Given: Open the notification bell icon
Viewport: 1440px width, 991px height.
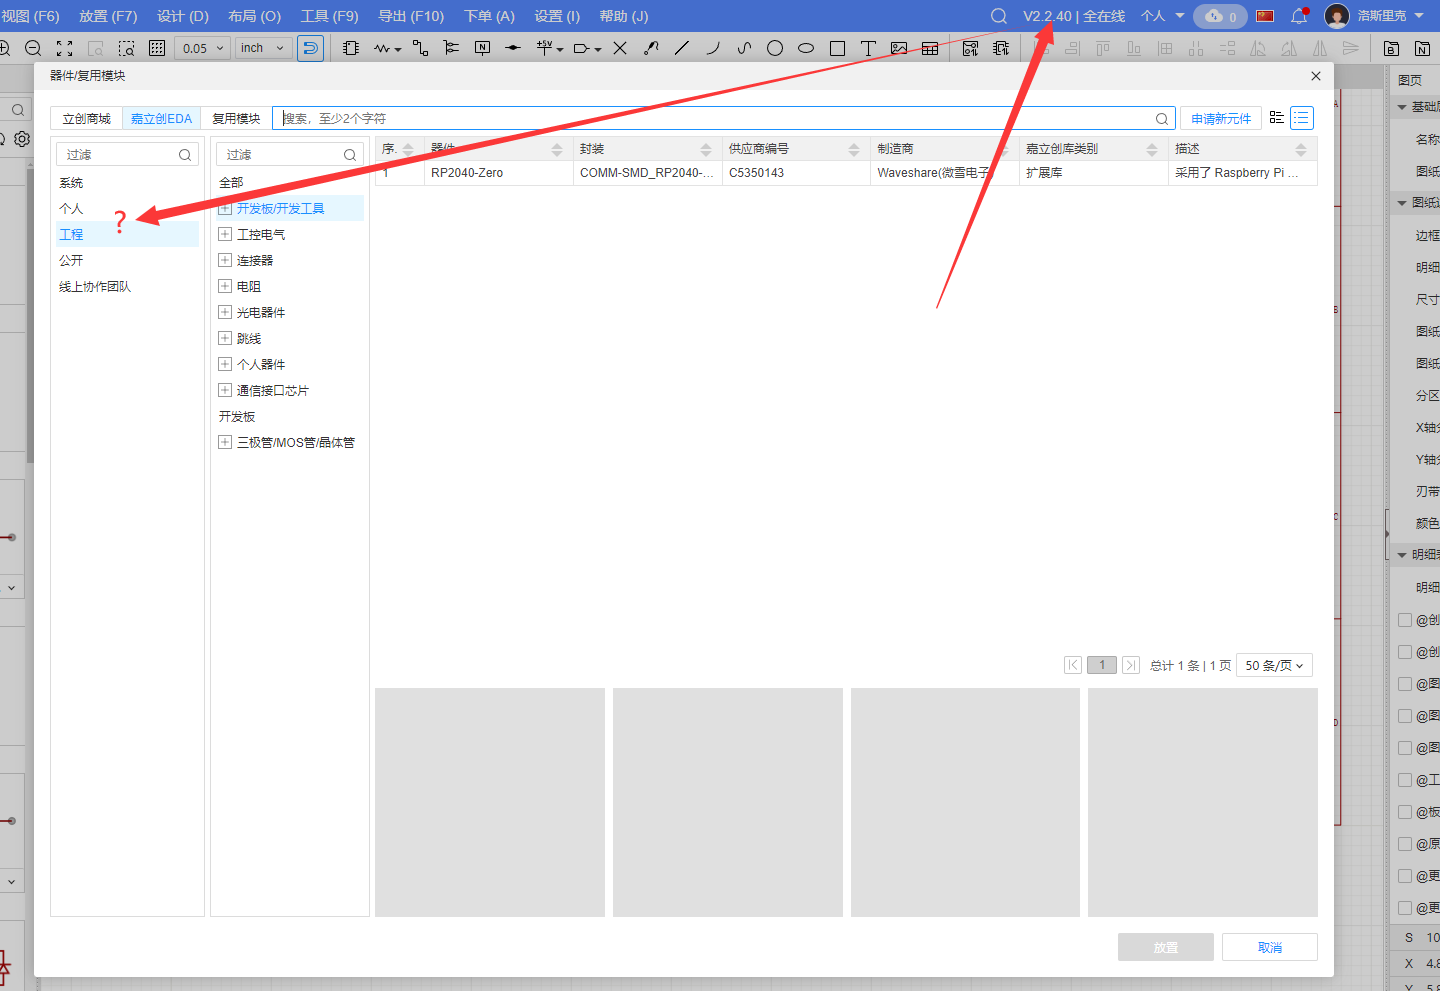Looking at the screenshot, I should click(x=1299, y=16).
